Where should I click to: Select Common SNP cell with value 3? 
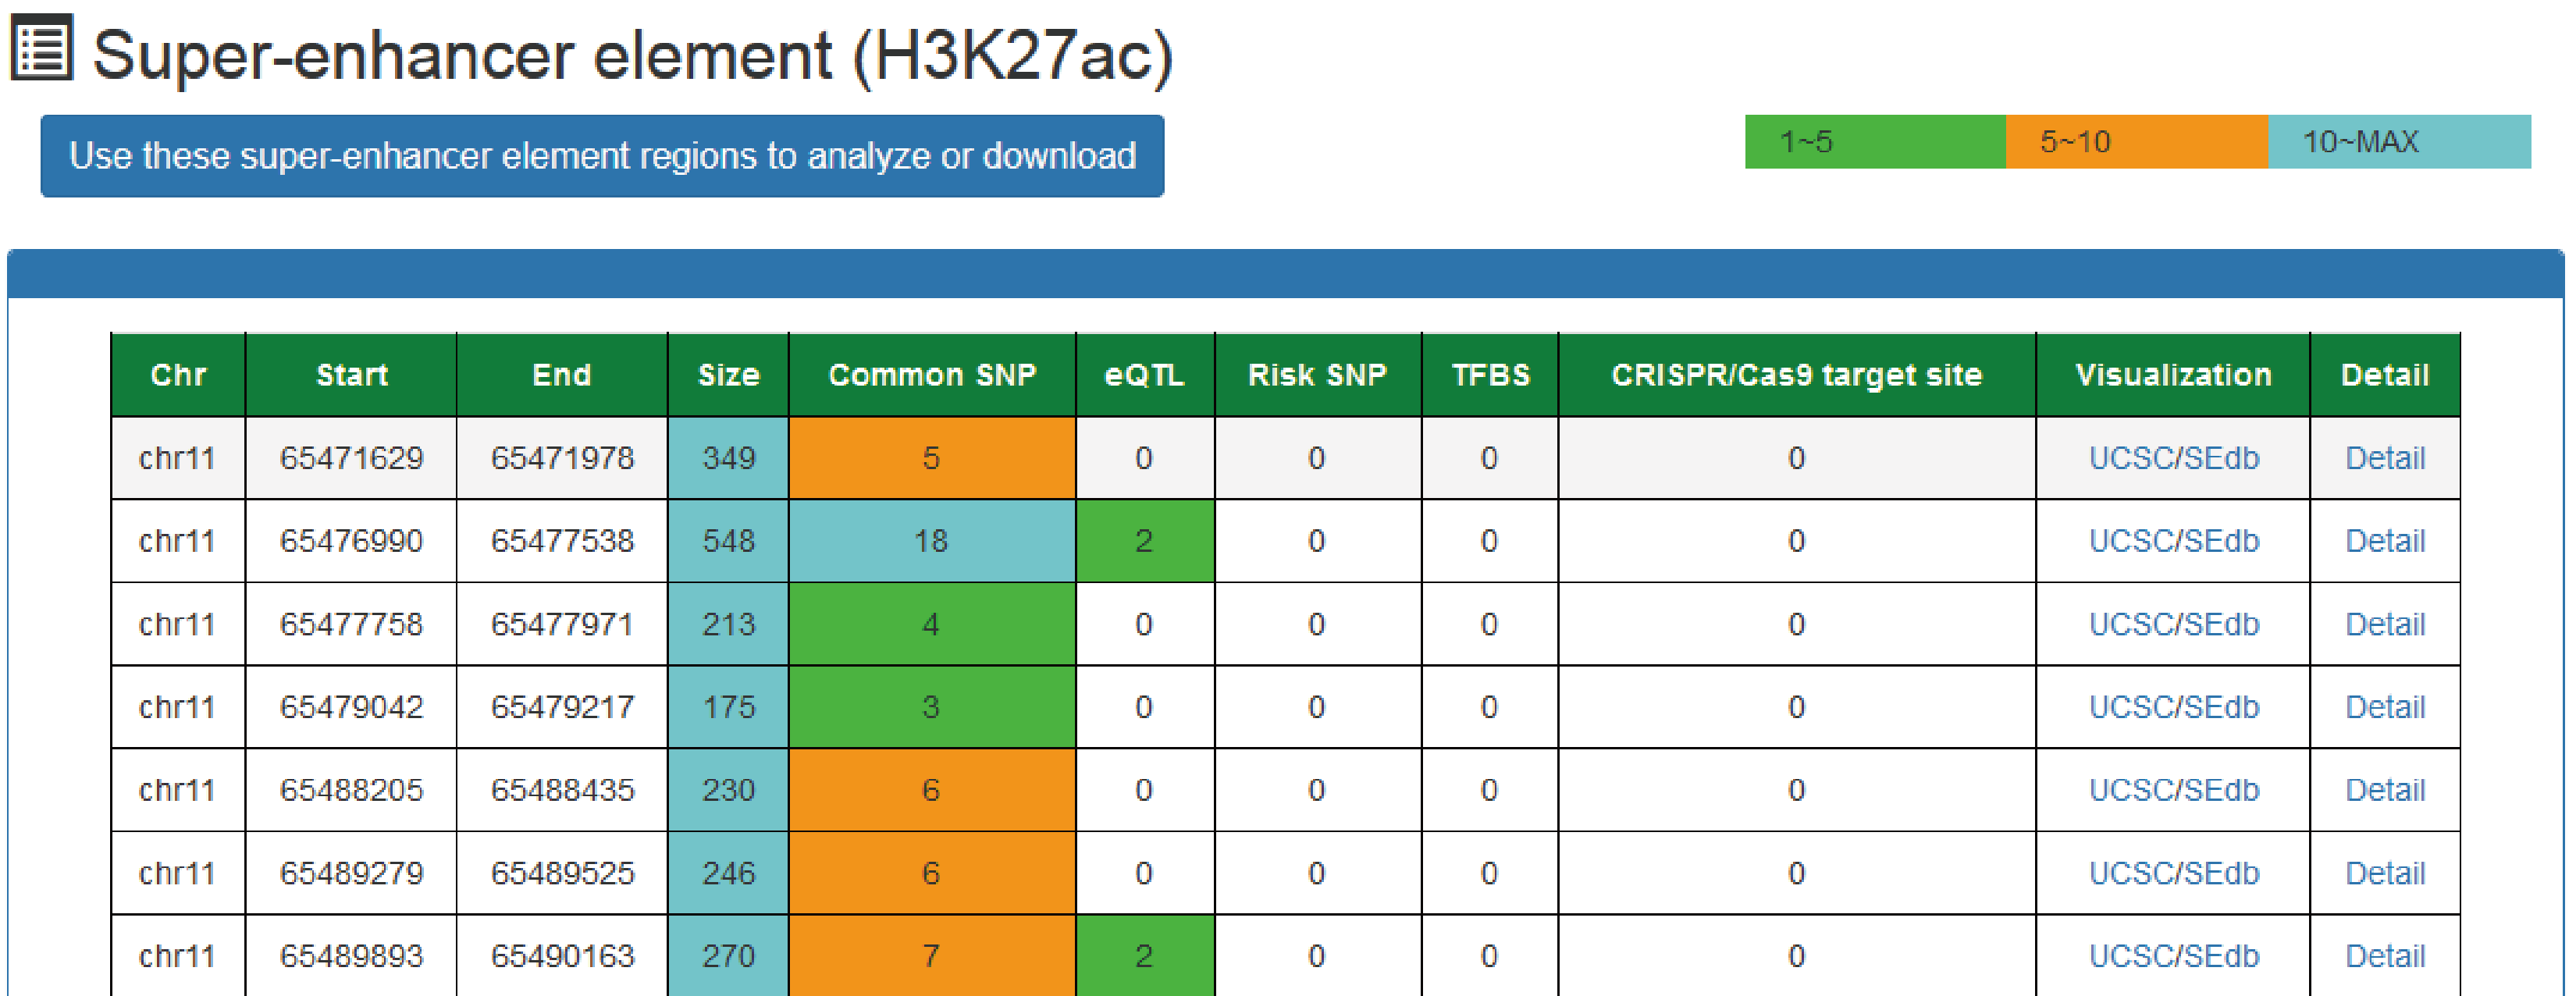click(932, 707)
